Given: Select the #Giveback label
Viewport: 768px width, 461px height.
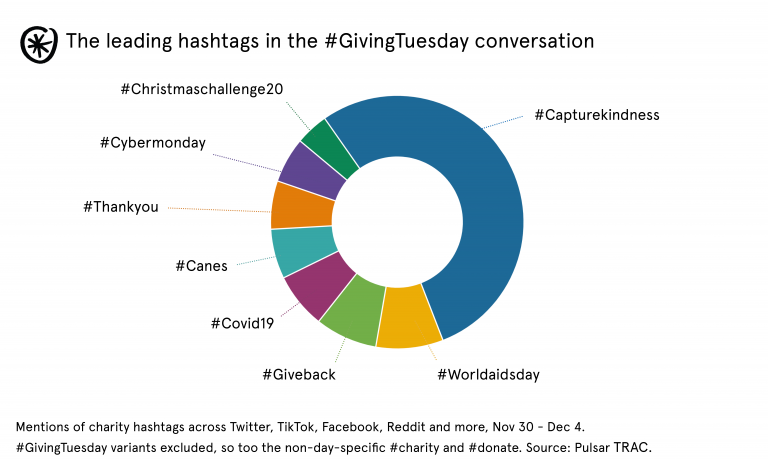Looking at the screenshot, I should (298, 375).
